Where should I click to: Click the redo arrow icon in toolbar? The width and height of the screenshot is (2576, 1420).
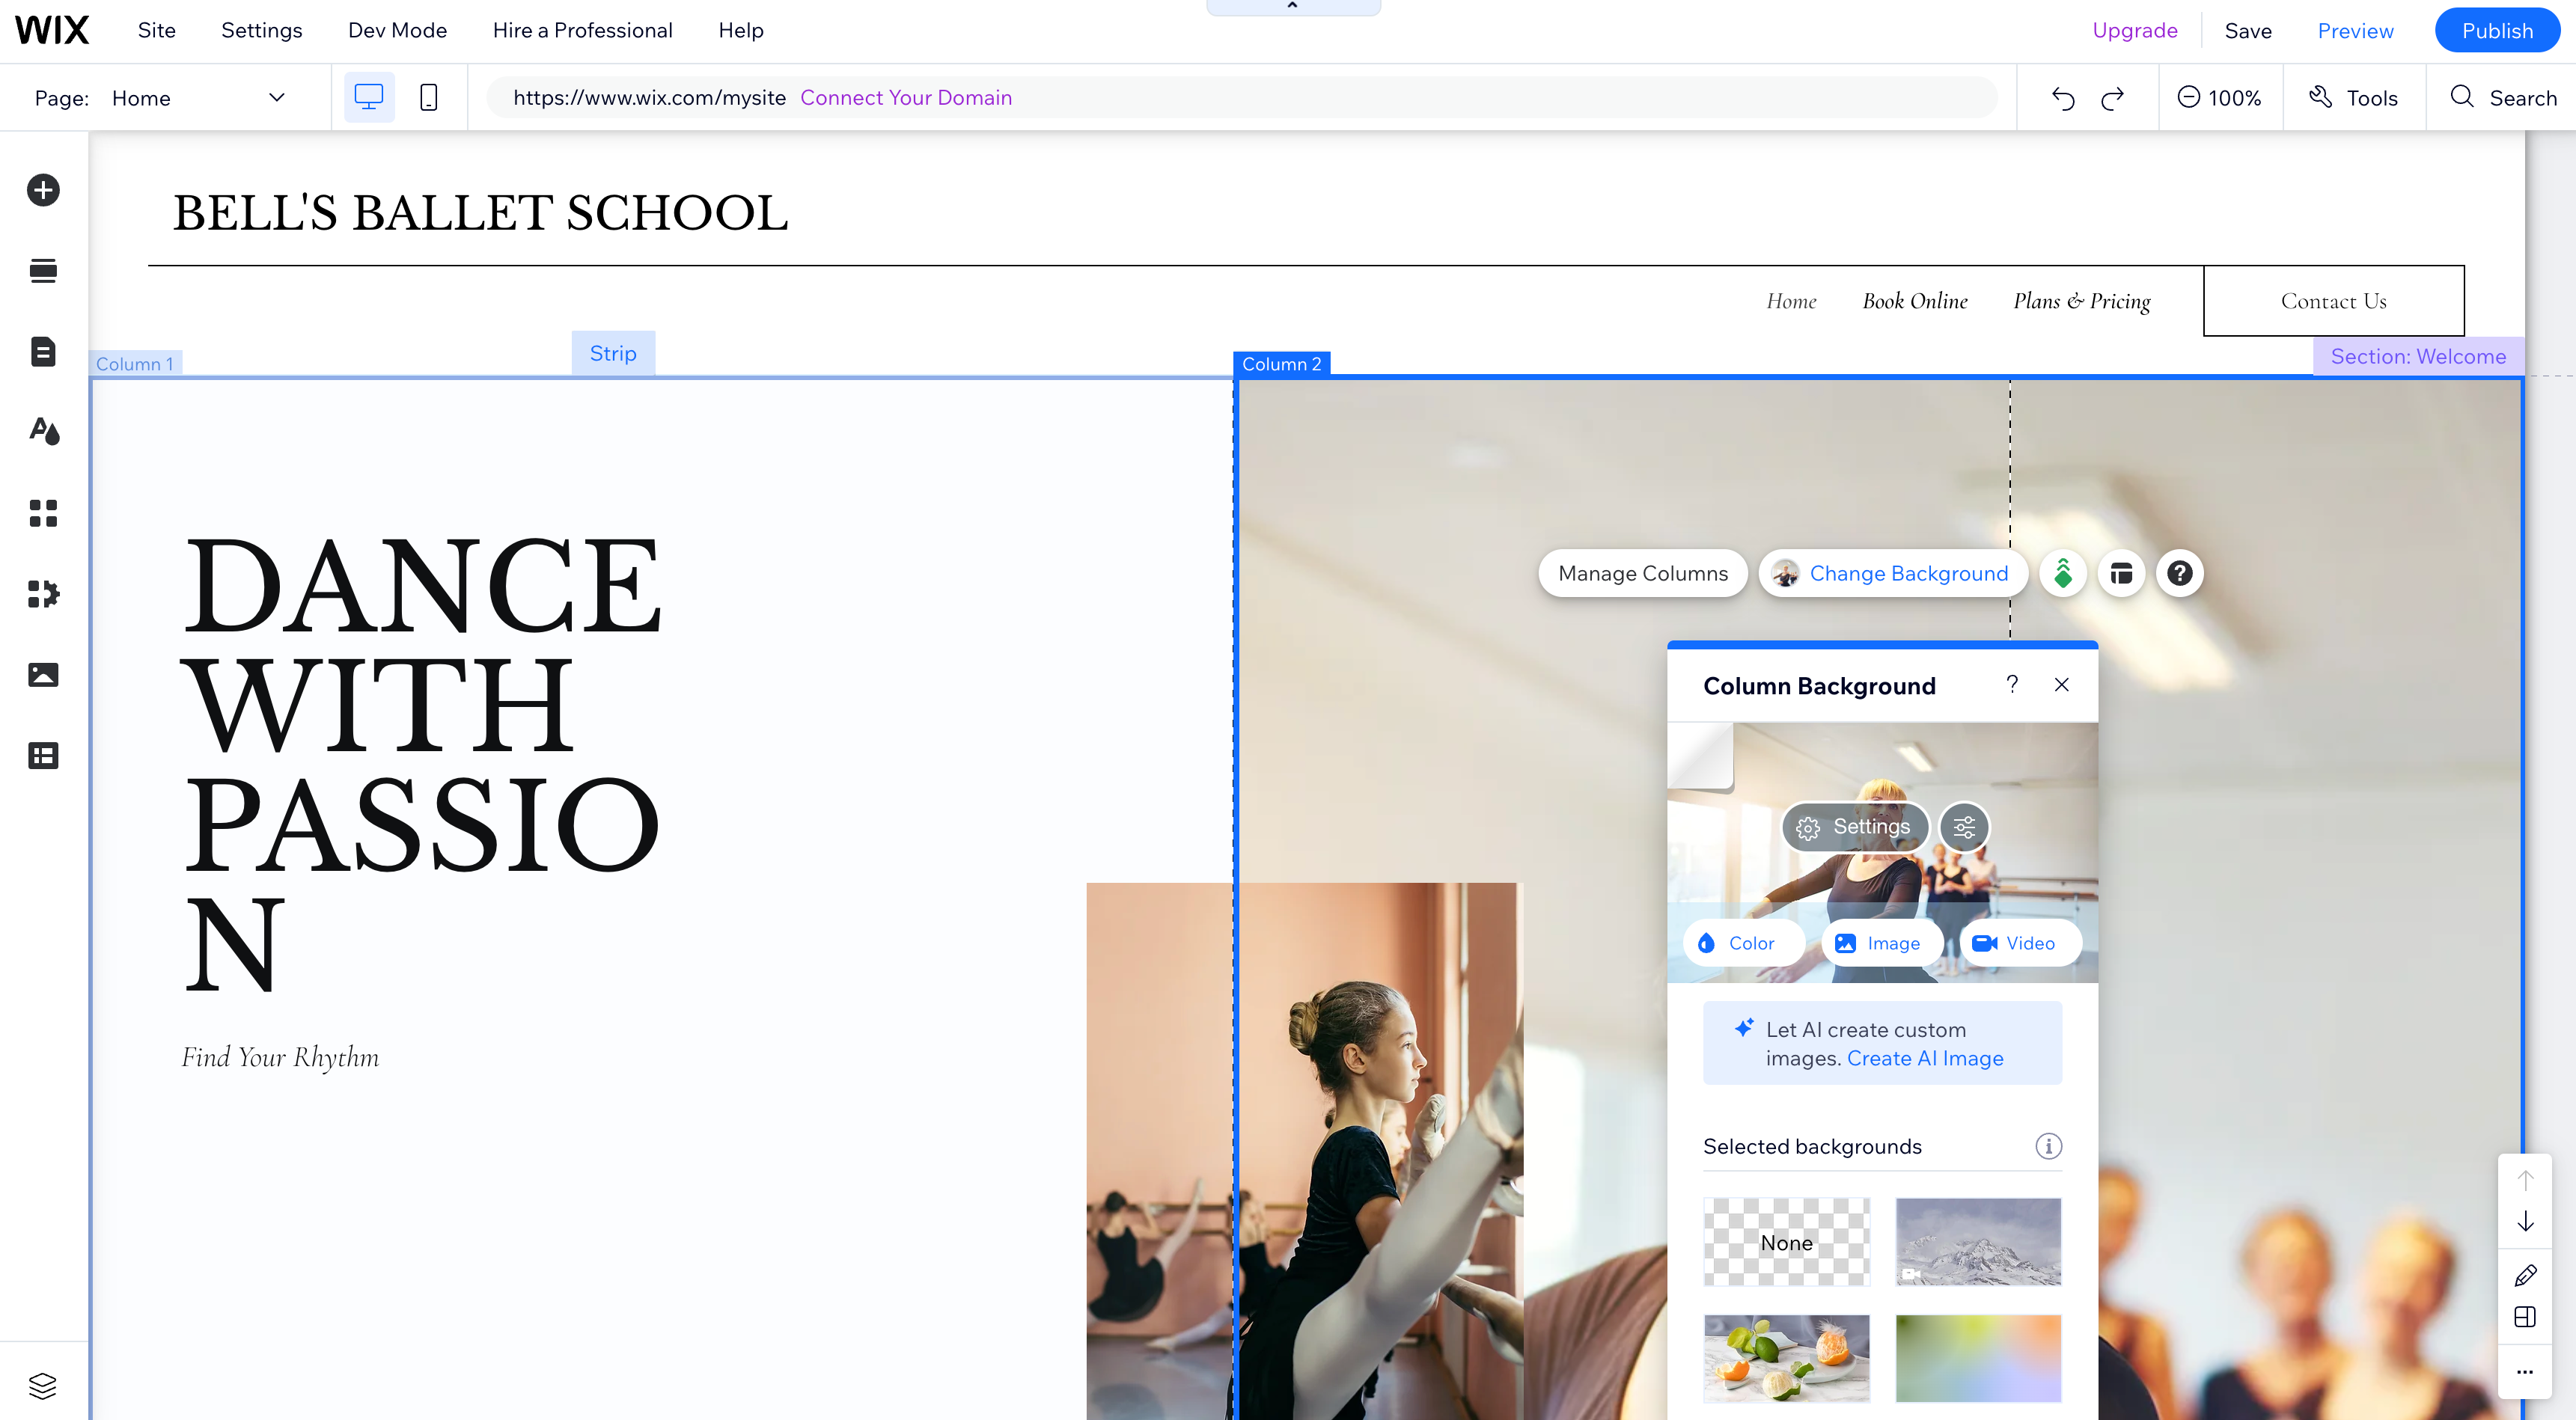click(x=2113, y=98)
